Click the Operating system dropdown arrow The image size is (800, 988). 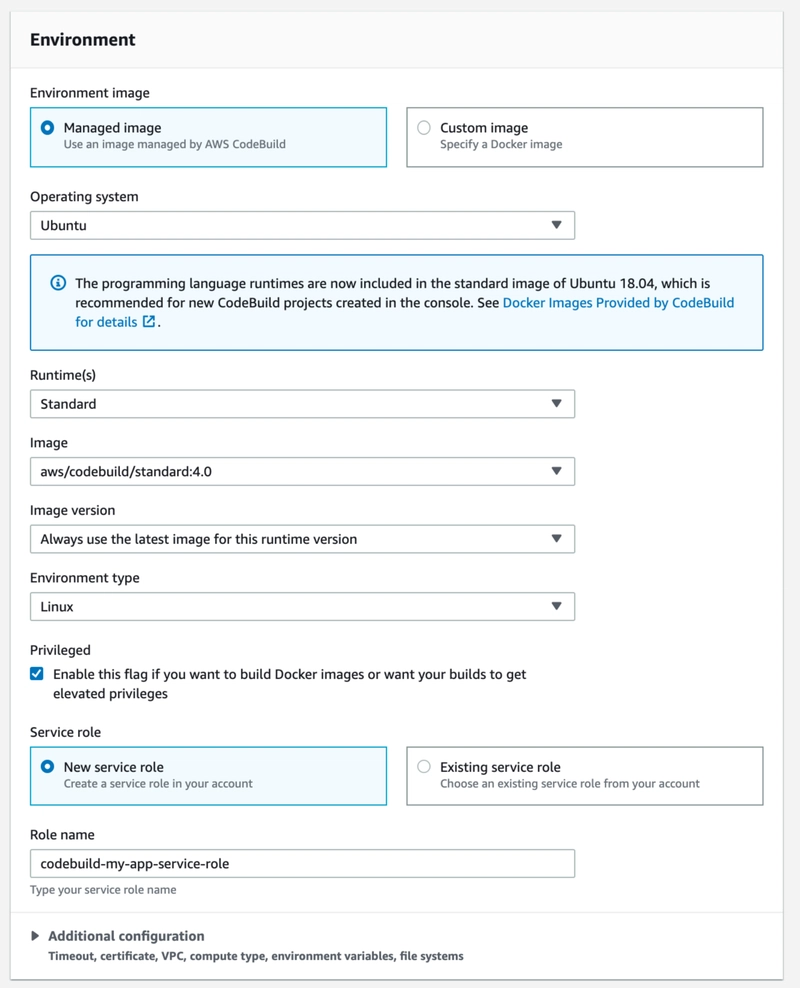(x=557, y=225)
